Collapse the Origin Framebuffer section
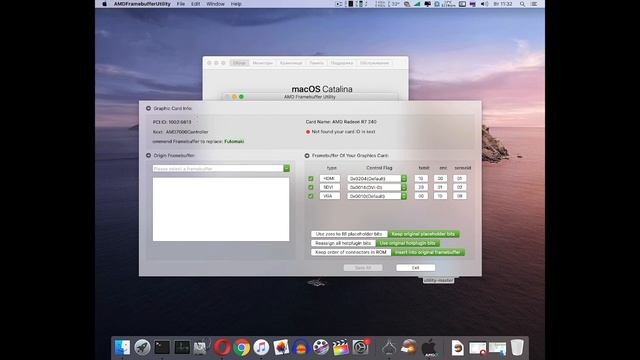This screenshot has width=640, height=360. (149, 156)
